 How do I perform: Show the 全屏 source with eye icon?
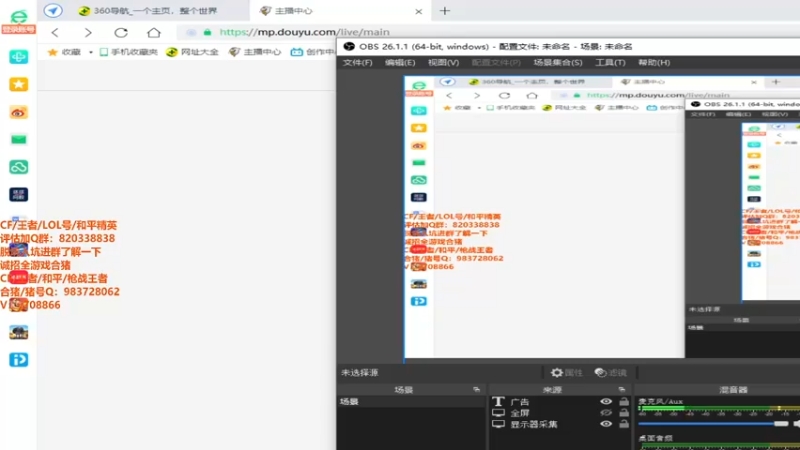[x=606, y=413]
